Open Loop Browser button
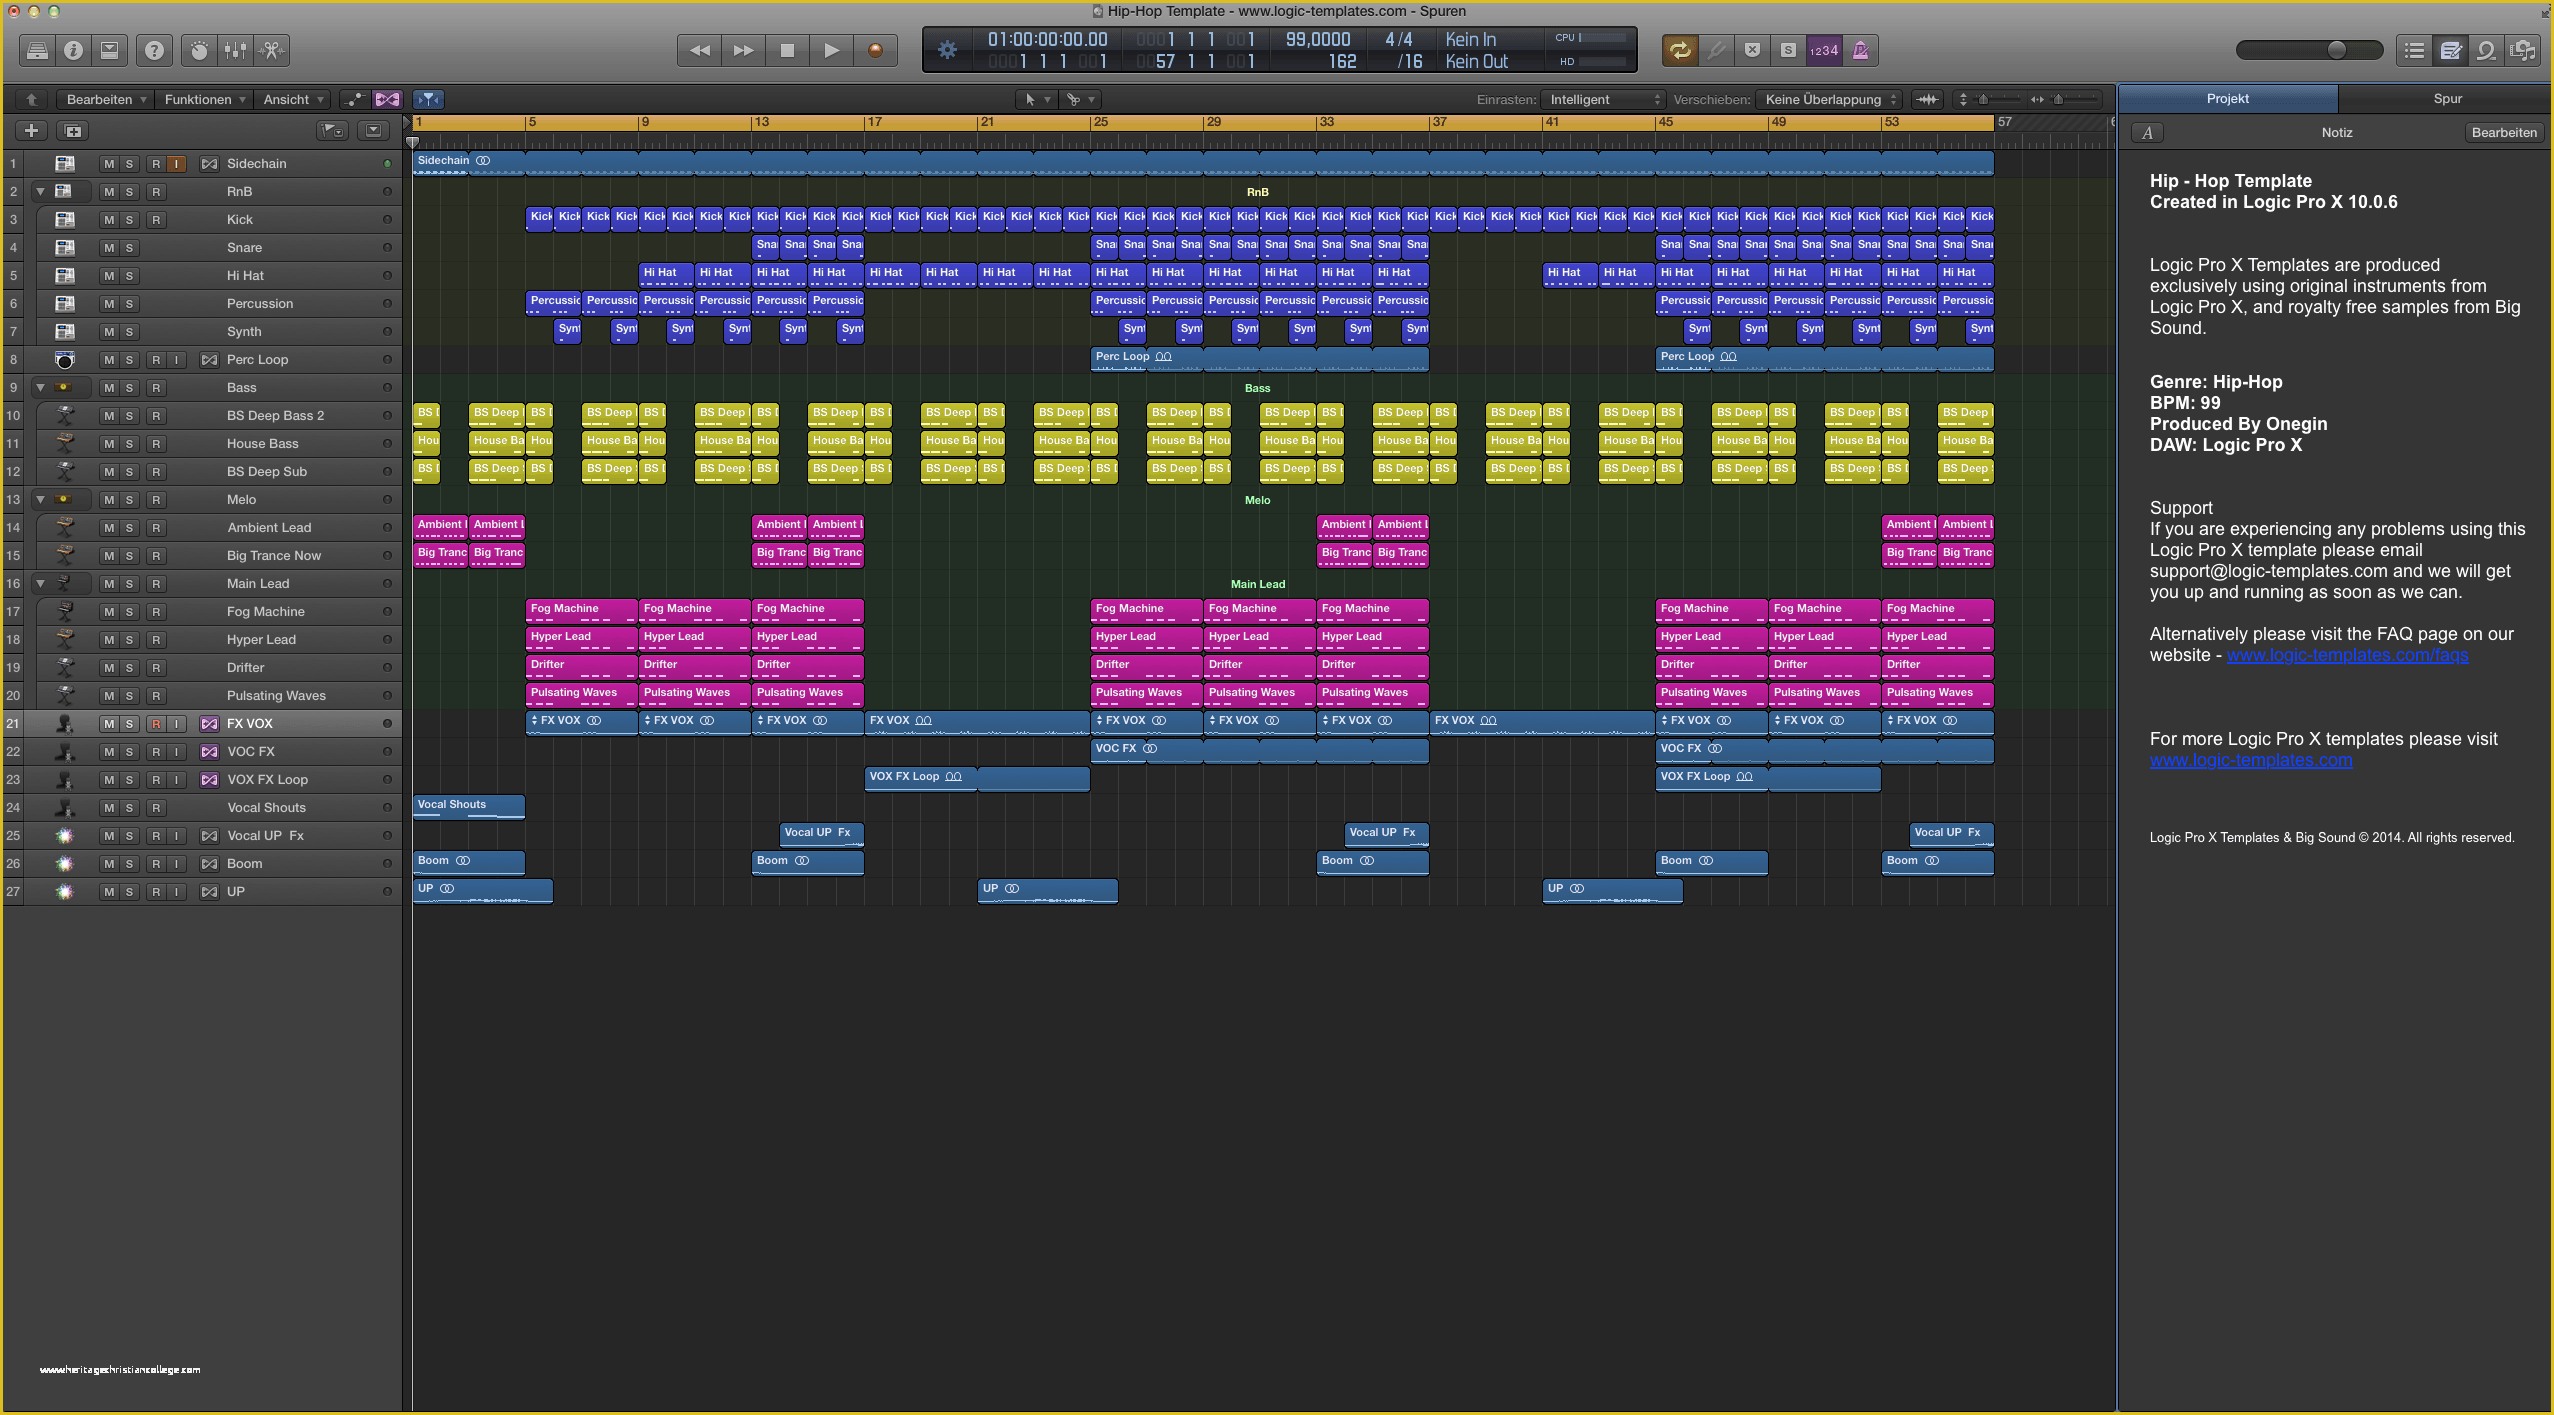Screen dimensions: 2554x1415 tap(2486, 50)
